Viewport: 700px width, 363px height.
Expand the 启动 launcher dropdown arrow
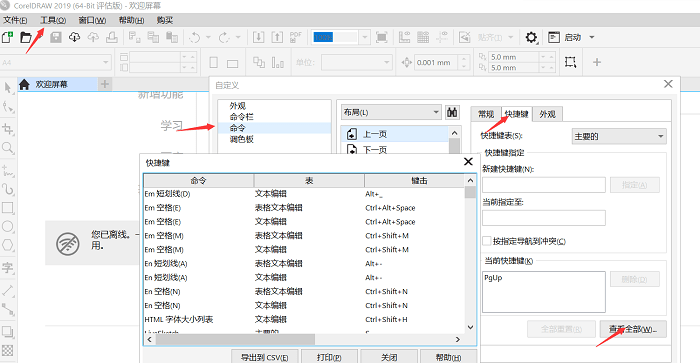(592, 37)
